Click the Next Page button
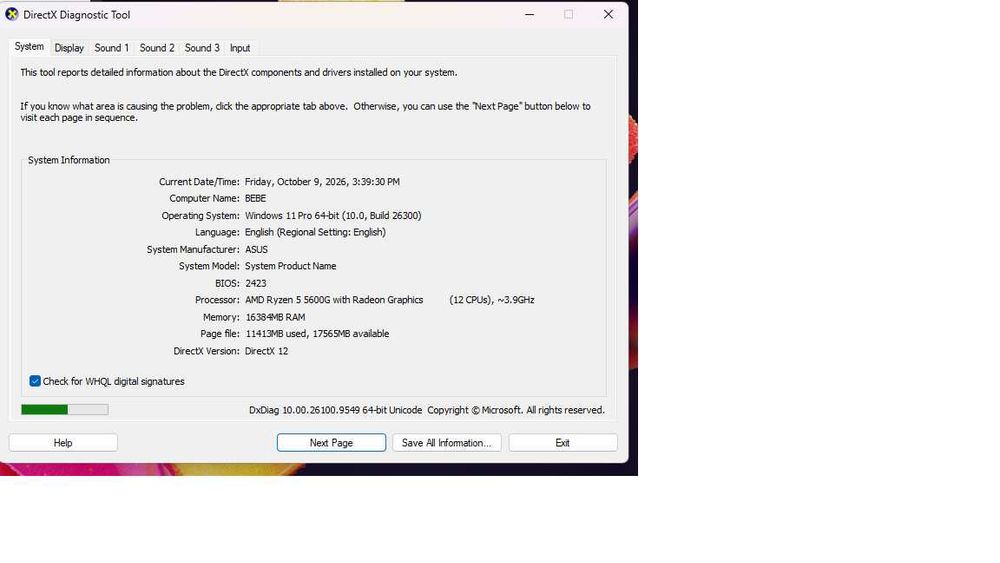 click(331, 442)
